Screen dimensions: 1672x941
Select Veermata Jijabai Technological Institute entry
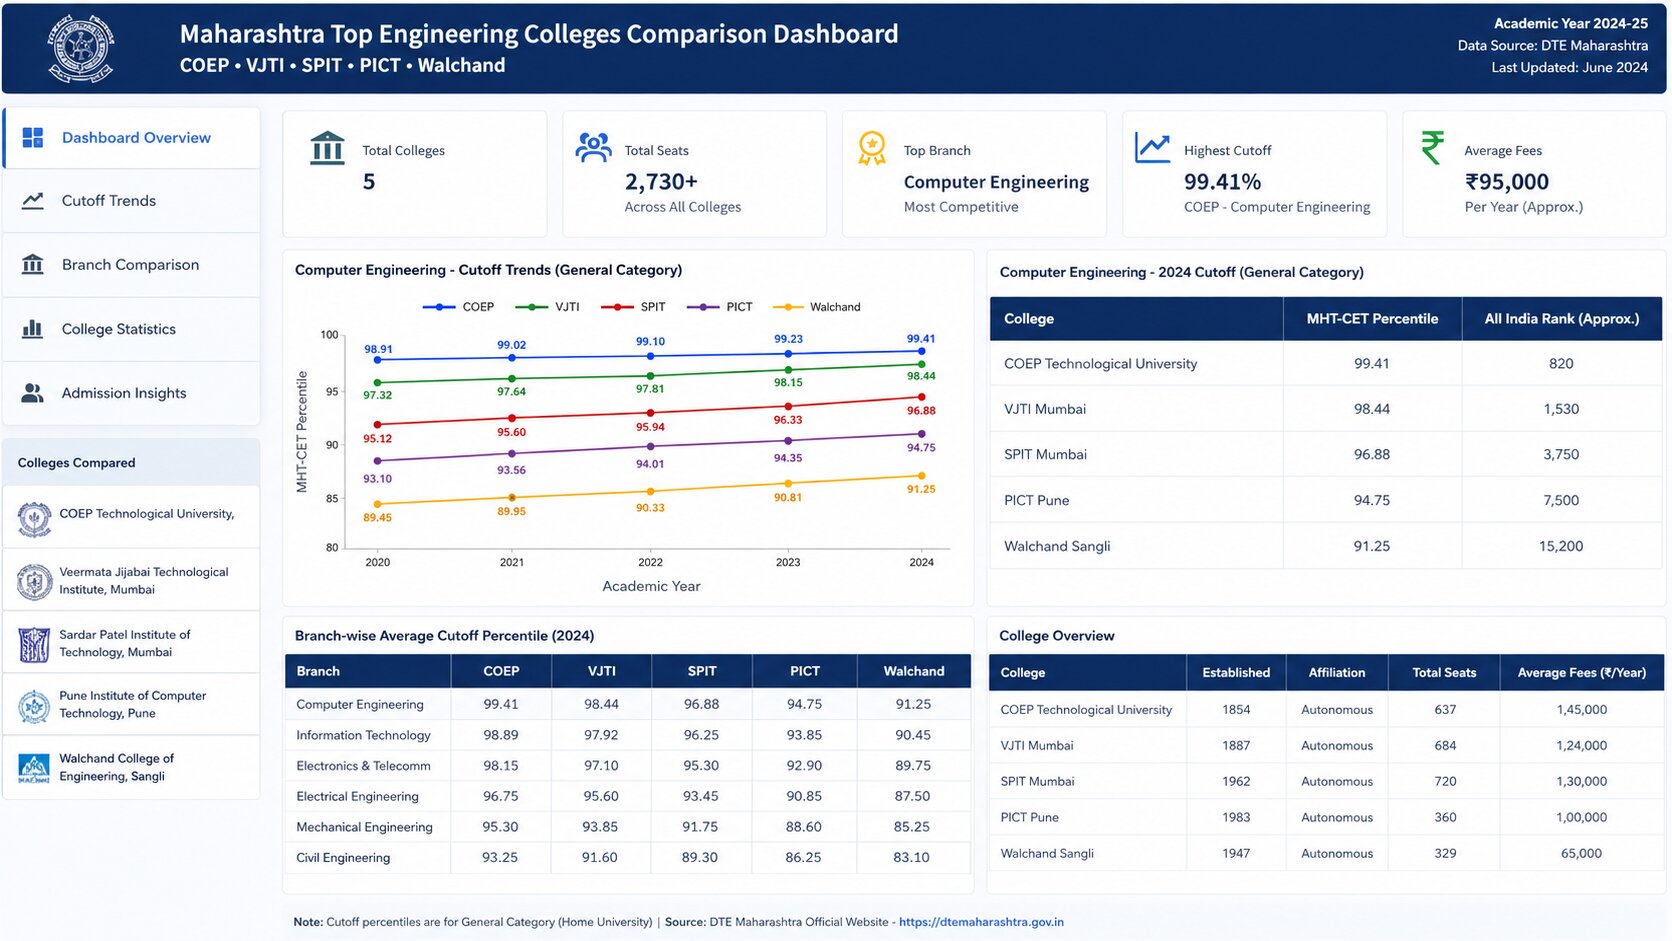pyautogui.click(x=131, y=580)
